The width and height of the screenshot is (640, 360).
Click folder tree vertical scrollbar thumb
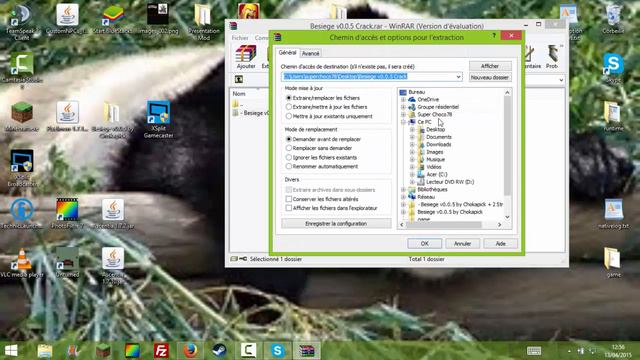507,146
